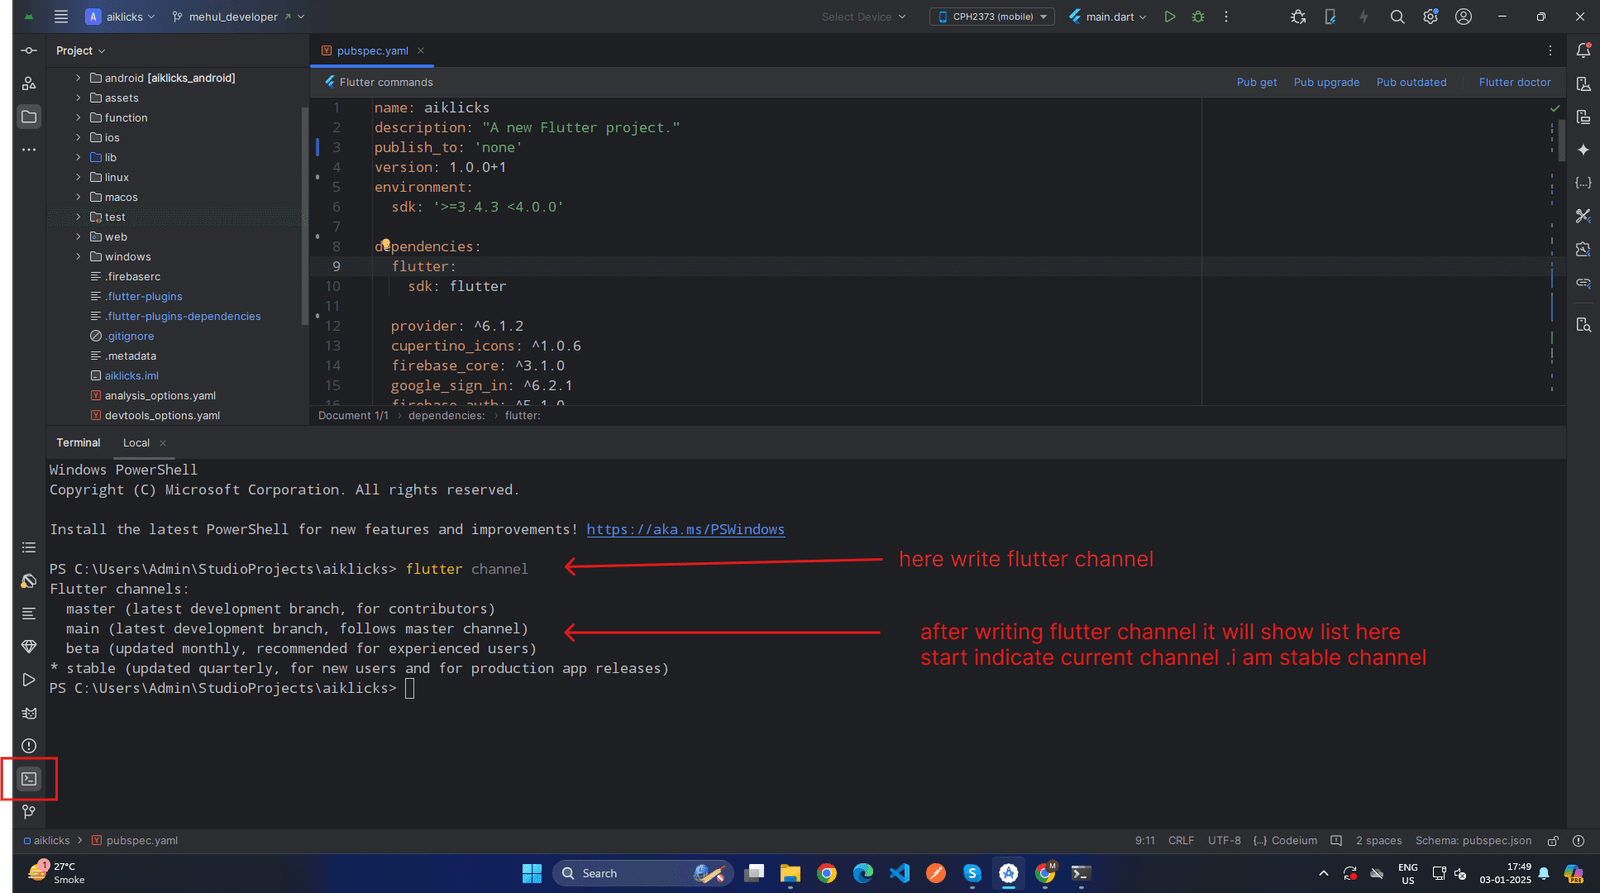Open the Terminal tool window icon

(29, 779)
